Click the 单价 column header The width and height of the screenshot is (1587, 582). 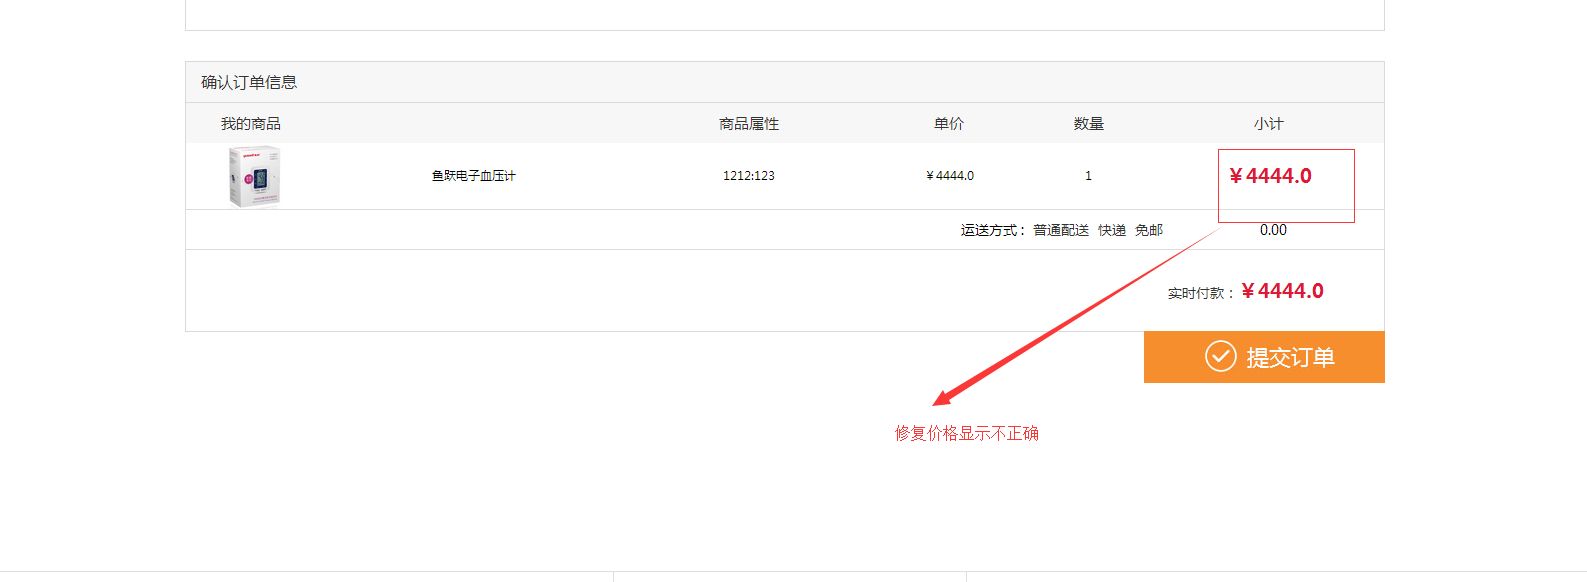tap(949, 124)
